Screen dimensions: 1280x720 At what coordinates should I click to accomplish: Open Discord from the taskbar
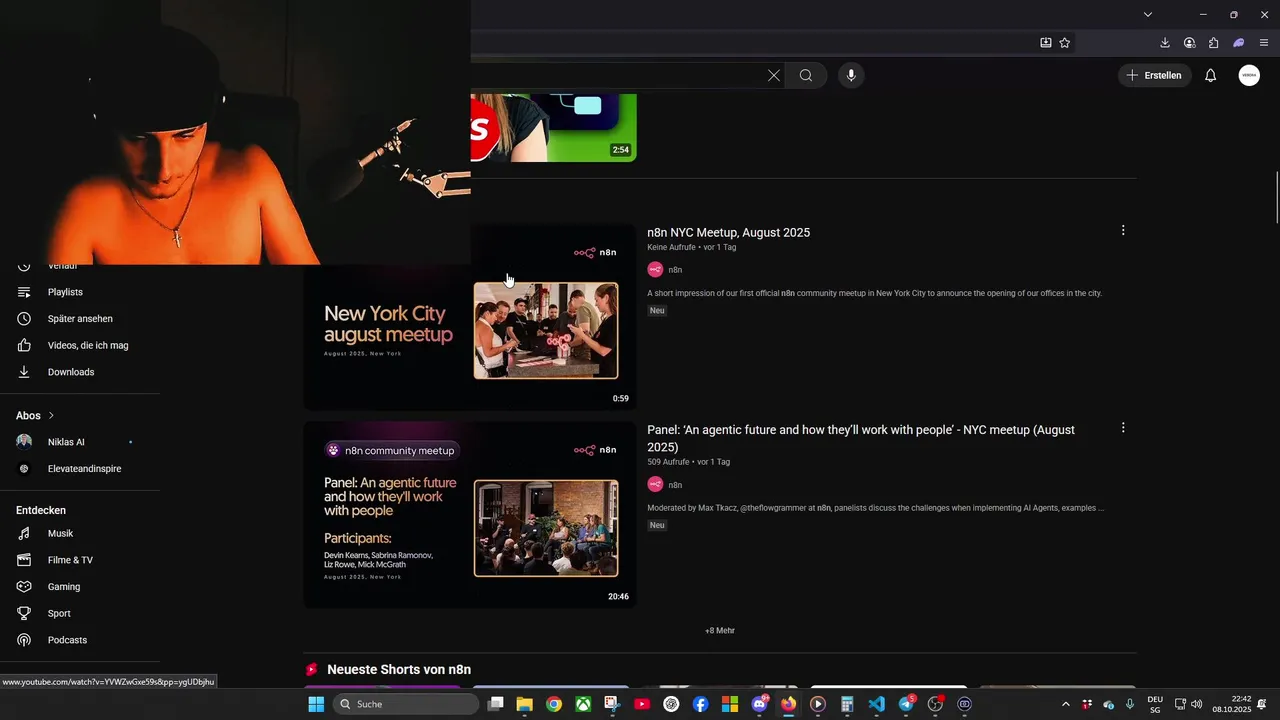click(759, 704)
